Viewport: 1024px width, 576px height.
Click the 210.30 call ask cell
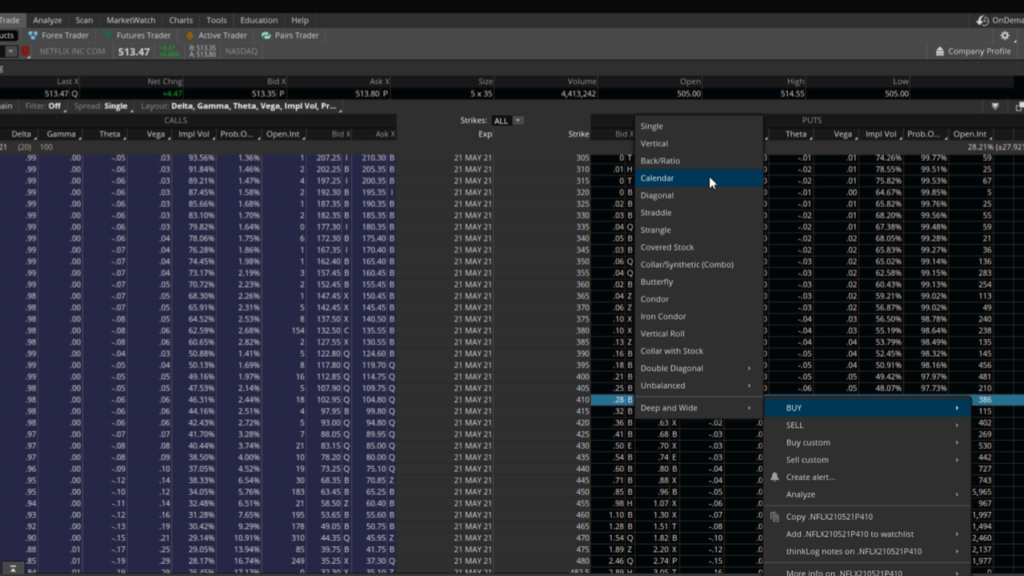(x=377, y=157)
